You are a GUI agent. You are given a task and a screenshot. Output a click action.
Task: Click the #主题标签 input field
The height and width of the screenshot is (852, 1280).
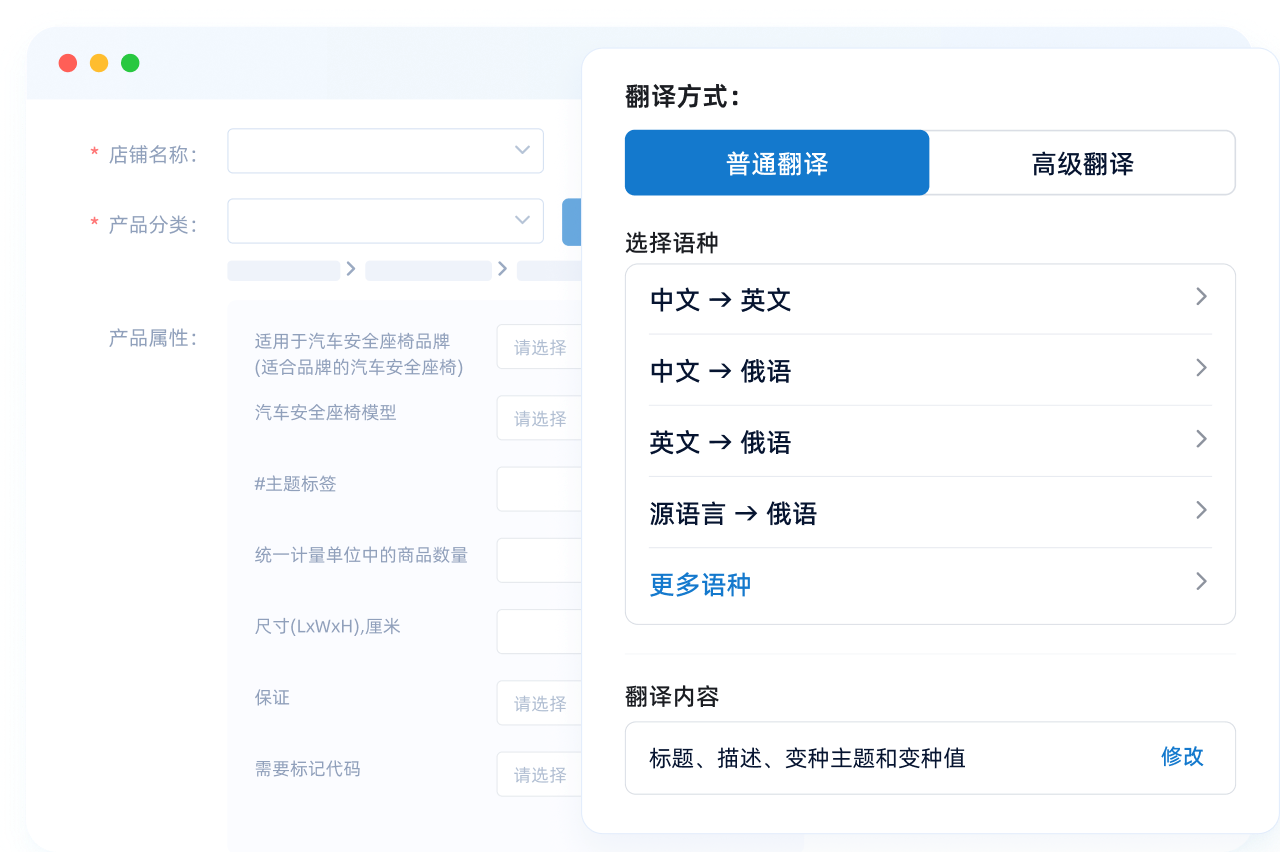(x=539, y=489)
